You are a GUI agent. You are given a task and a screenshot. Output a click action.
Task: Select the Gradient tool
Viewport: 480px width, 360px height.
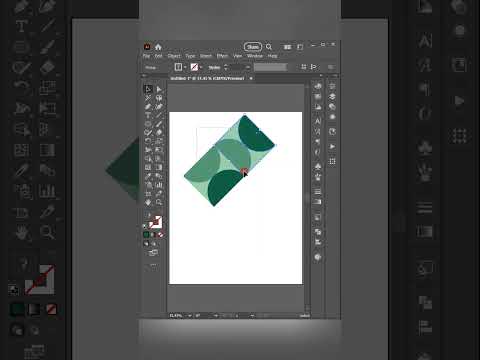click(159, 167)
